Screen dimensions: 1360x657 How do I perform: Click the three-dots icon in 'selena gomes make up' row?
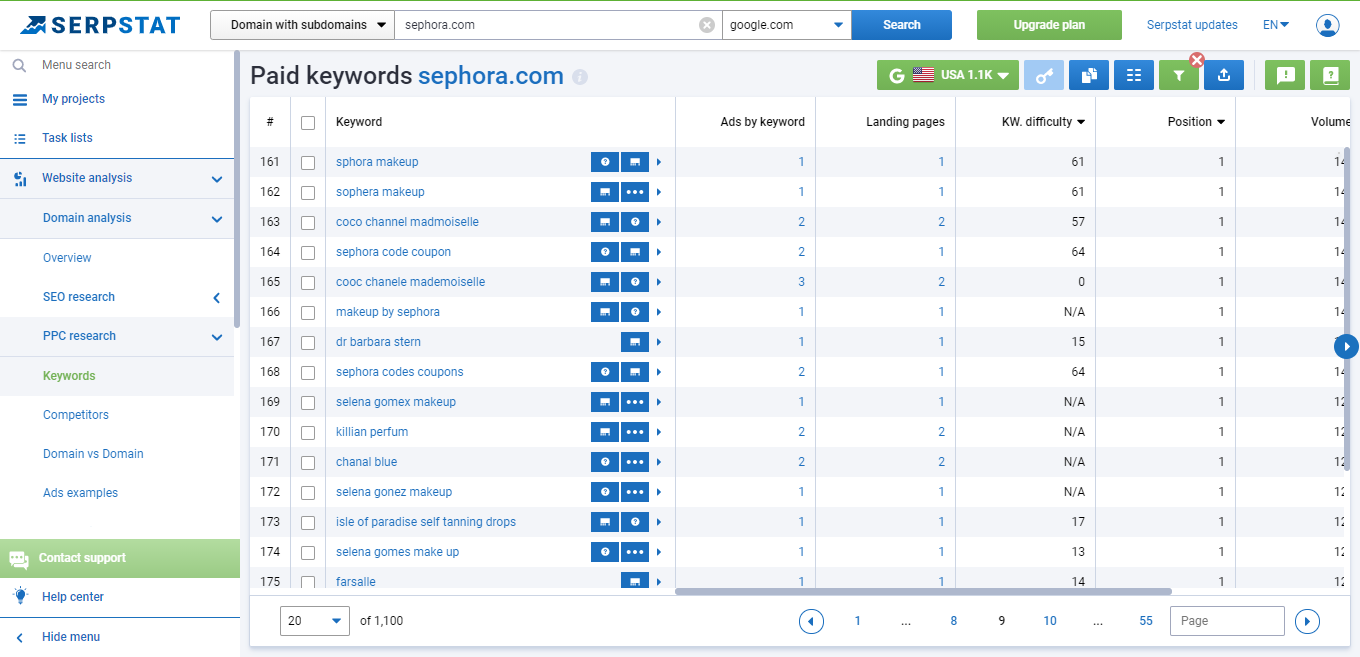(x=635, y=552)
